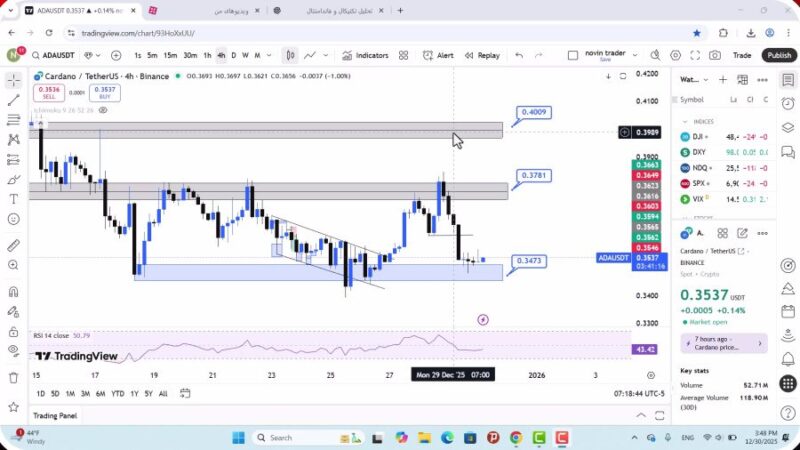Click the undo arrow in toolbar
The width and height of the screenshot is (800, 450).
click(519, 55)
